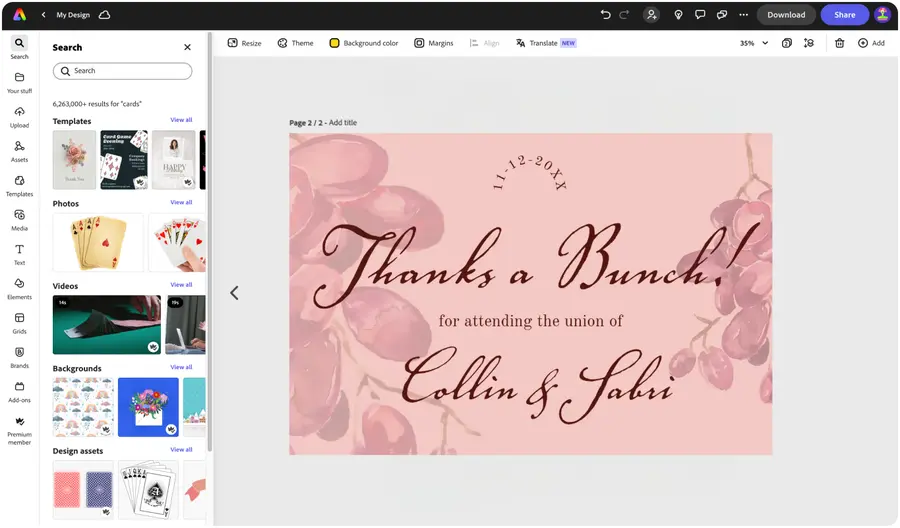Open the Text tool in sidebar
This screenshot has width=900, height=528.
click(x=19, y=254)
